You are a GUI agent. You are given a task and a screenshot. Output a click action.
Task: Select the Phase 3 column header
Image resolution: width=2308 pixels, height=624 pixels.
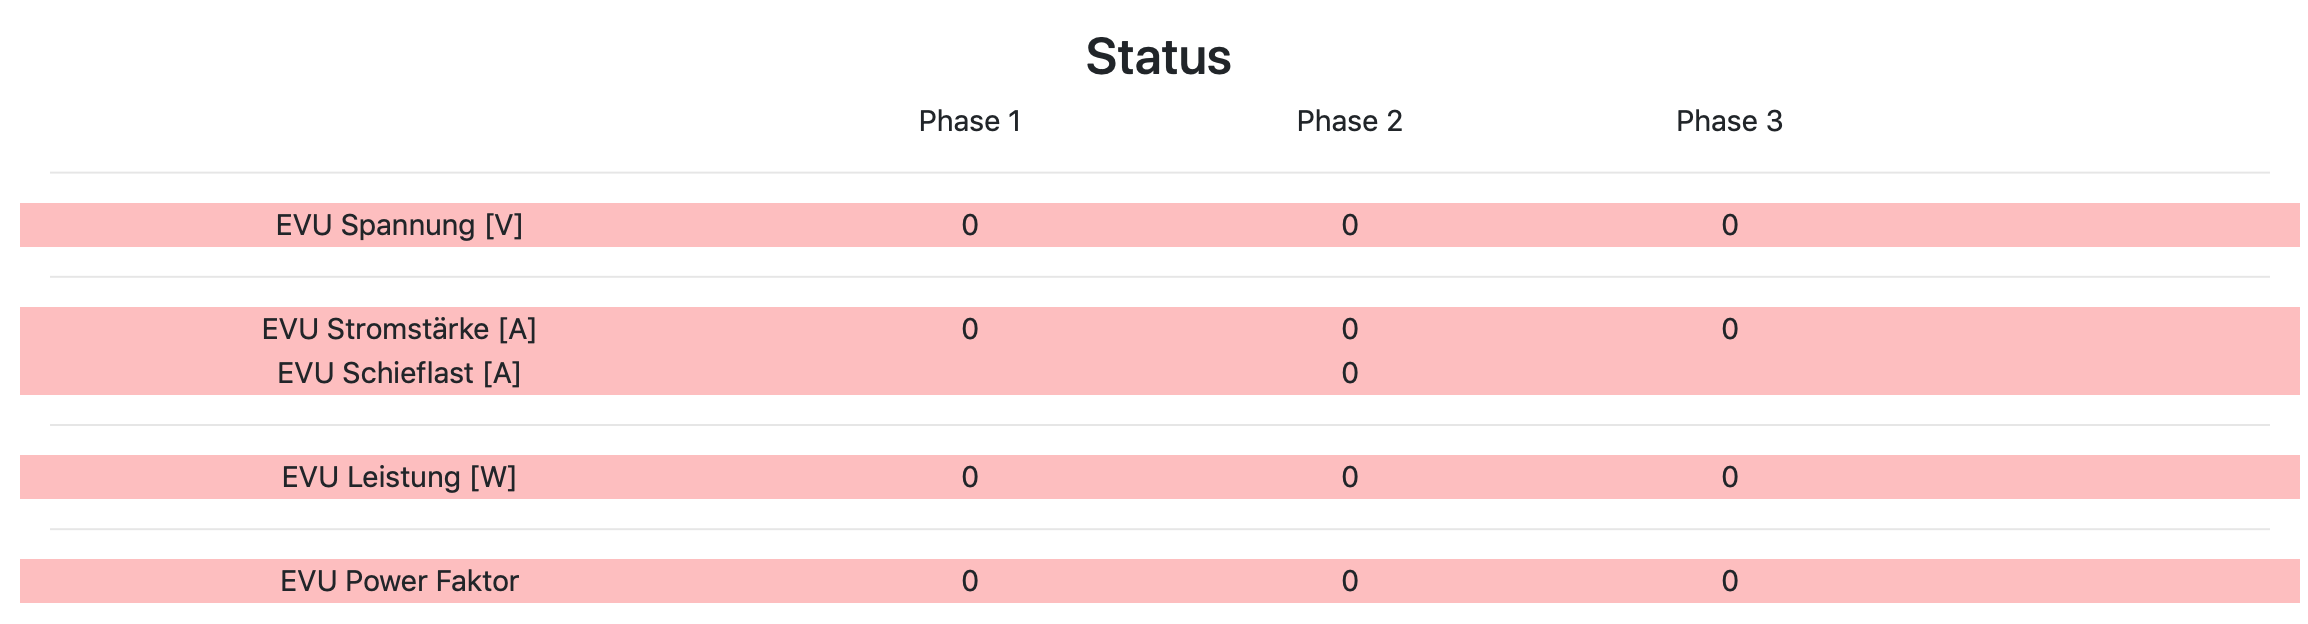click(x=1729, y=121)
